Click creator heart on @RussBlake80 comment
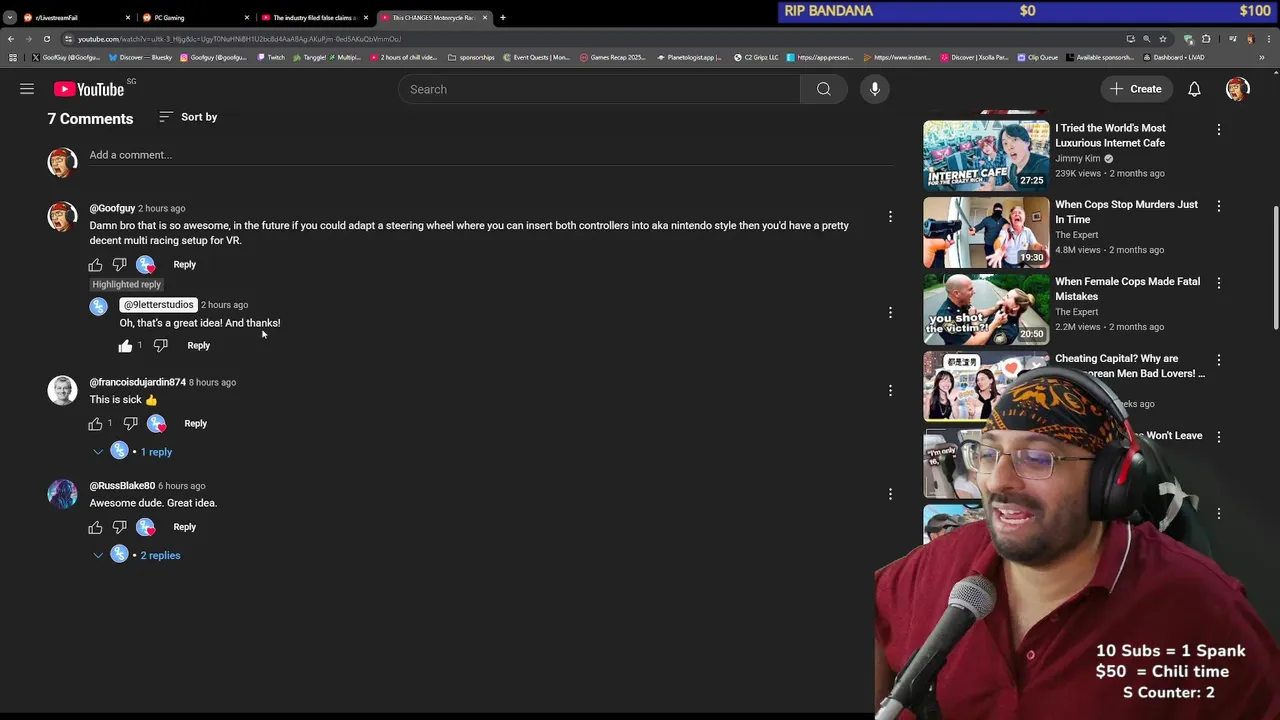 (146, 527)
